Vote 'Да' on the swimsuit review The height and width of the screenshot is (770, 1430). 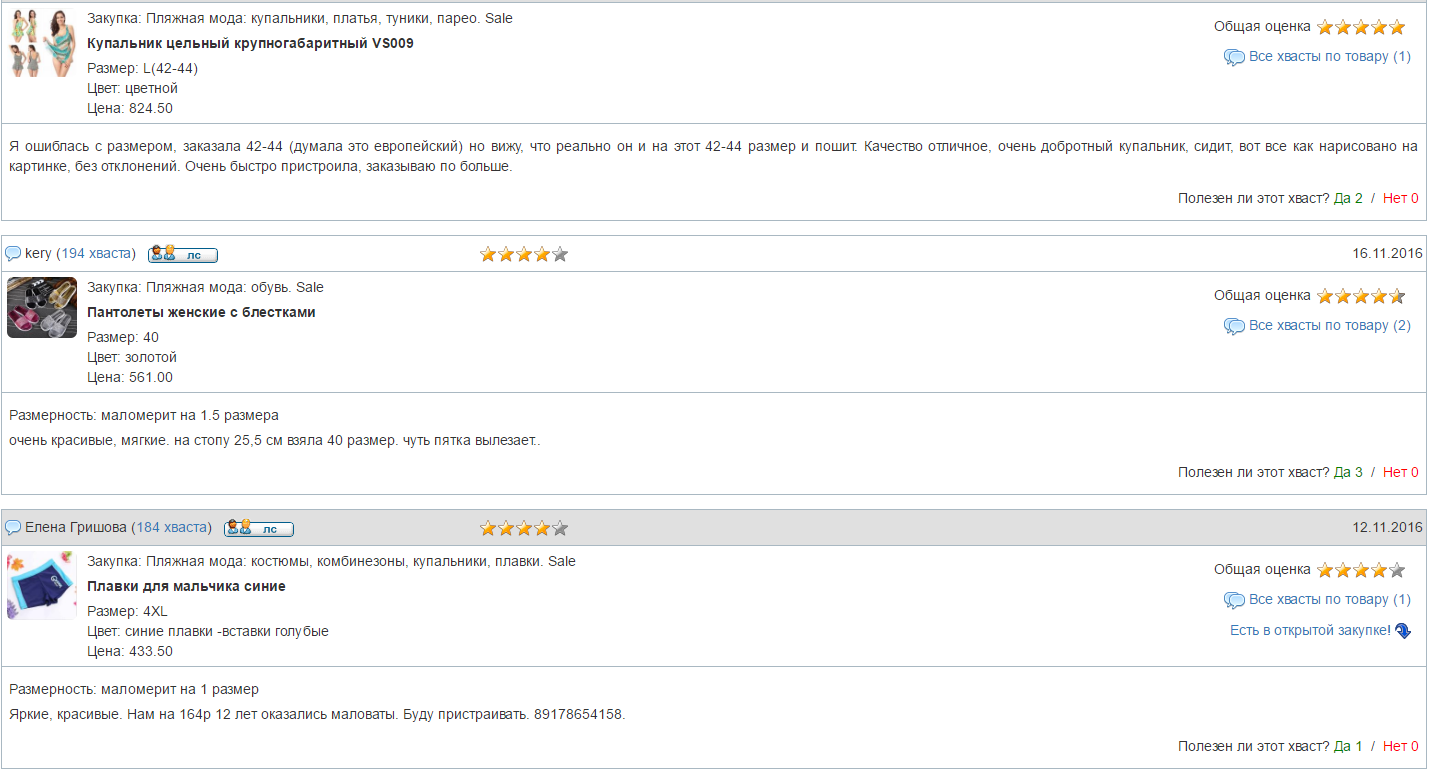(1348, 198)
